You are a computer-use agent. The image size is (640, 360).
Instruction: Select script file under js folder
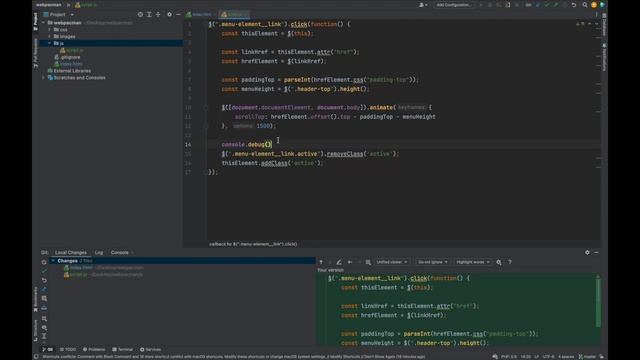72,50
